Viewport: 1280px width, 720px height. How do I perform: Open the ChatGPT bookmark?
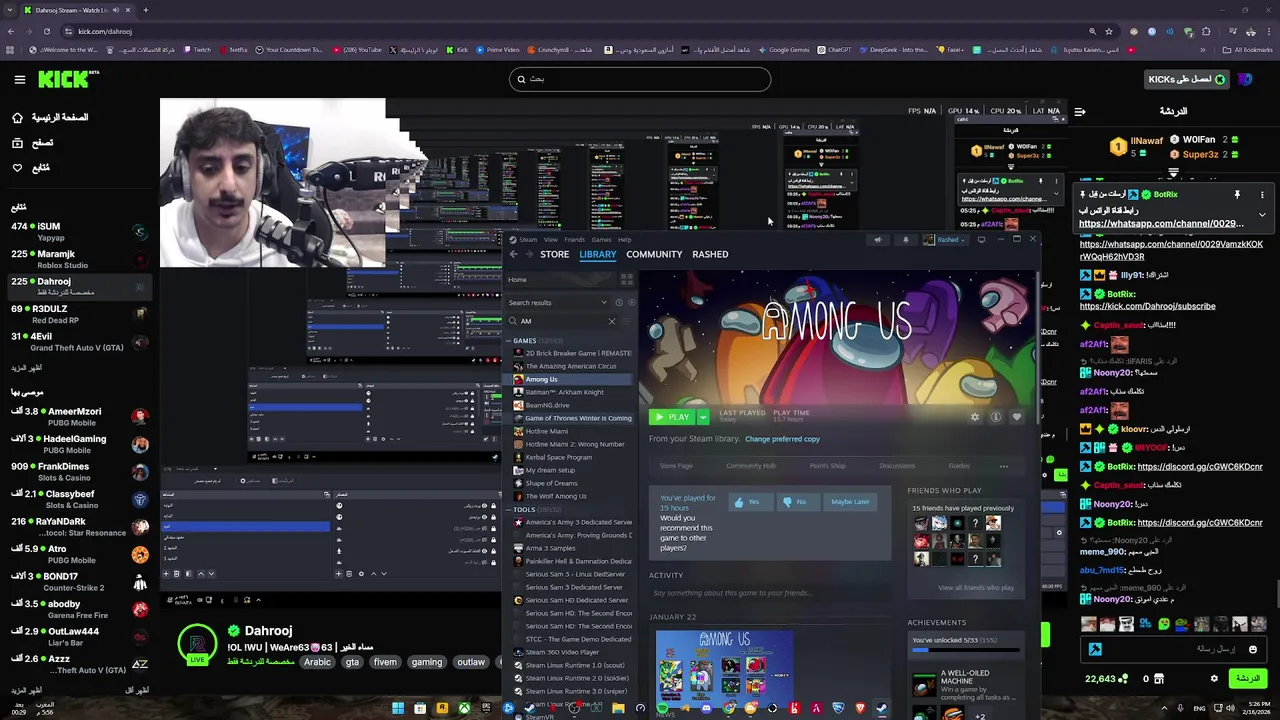[x=834, y=49]
